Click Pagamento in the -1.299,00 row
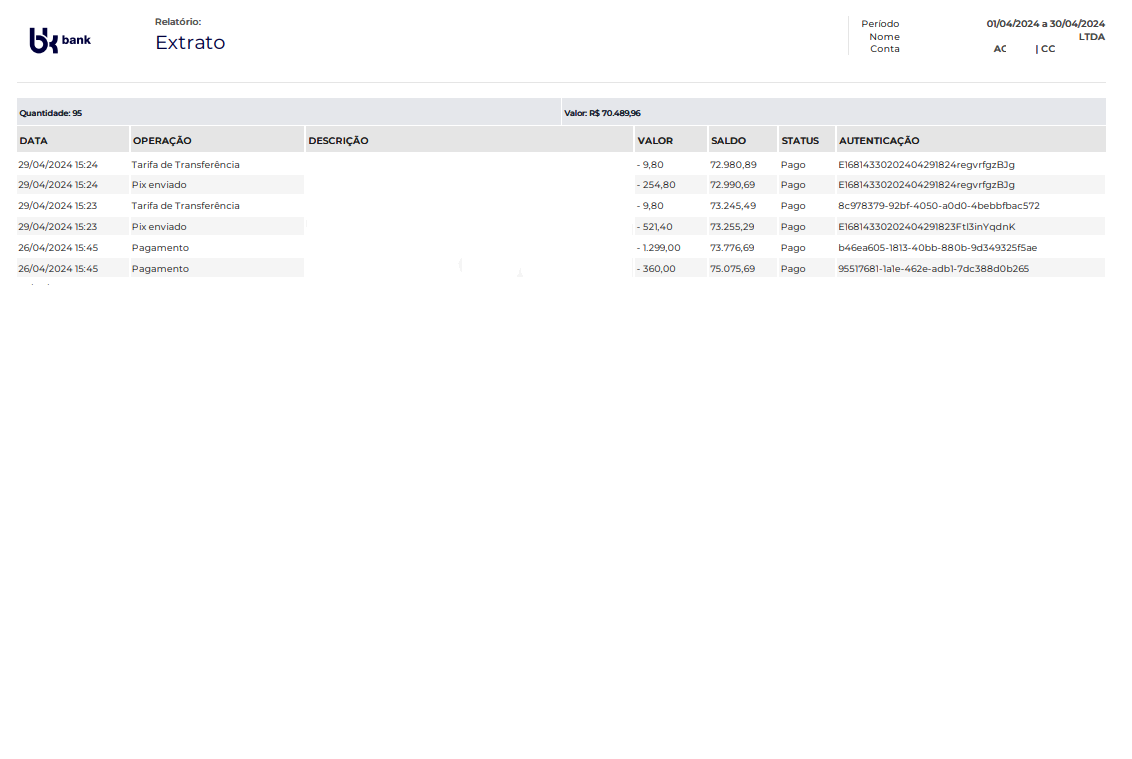Screen dimensions: 1132x759 pyautogui.click(x=160, y=248)
